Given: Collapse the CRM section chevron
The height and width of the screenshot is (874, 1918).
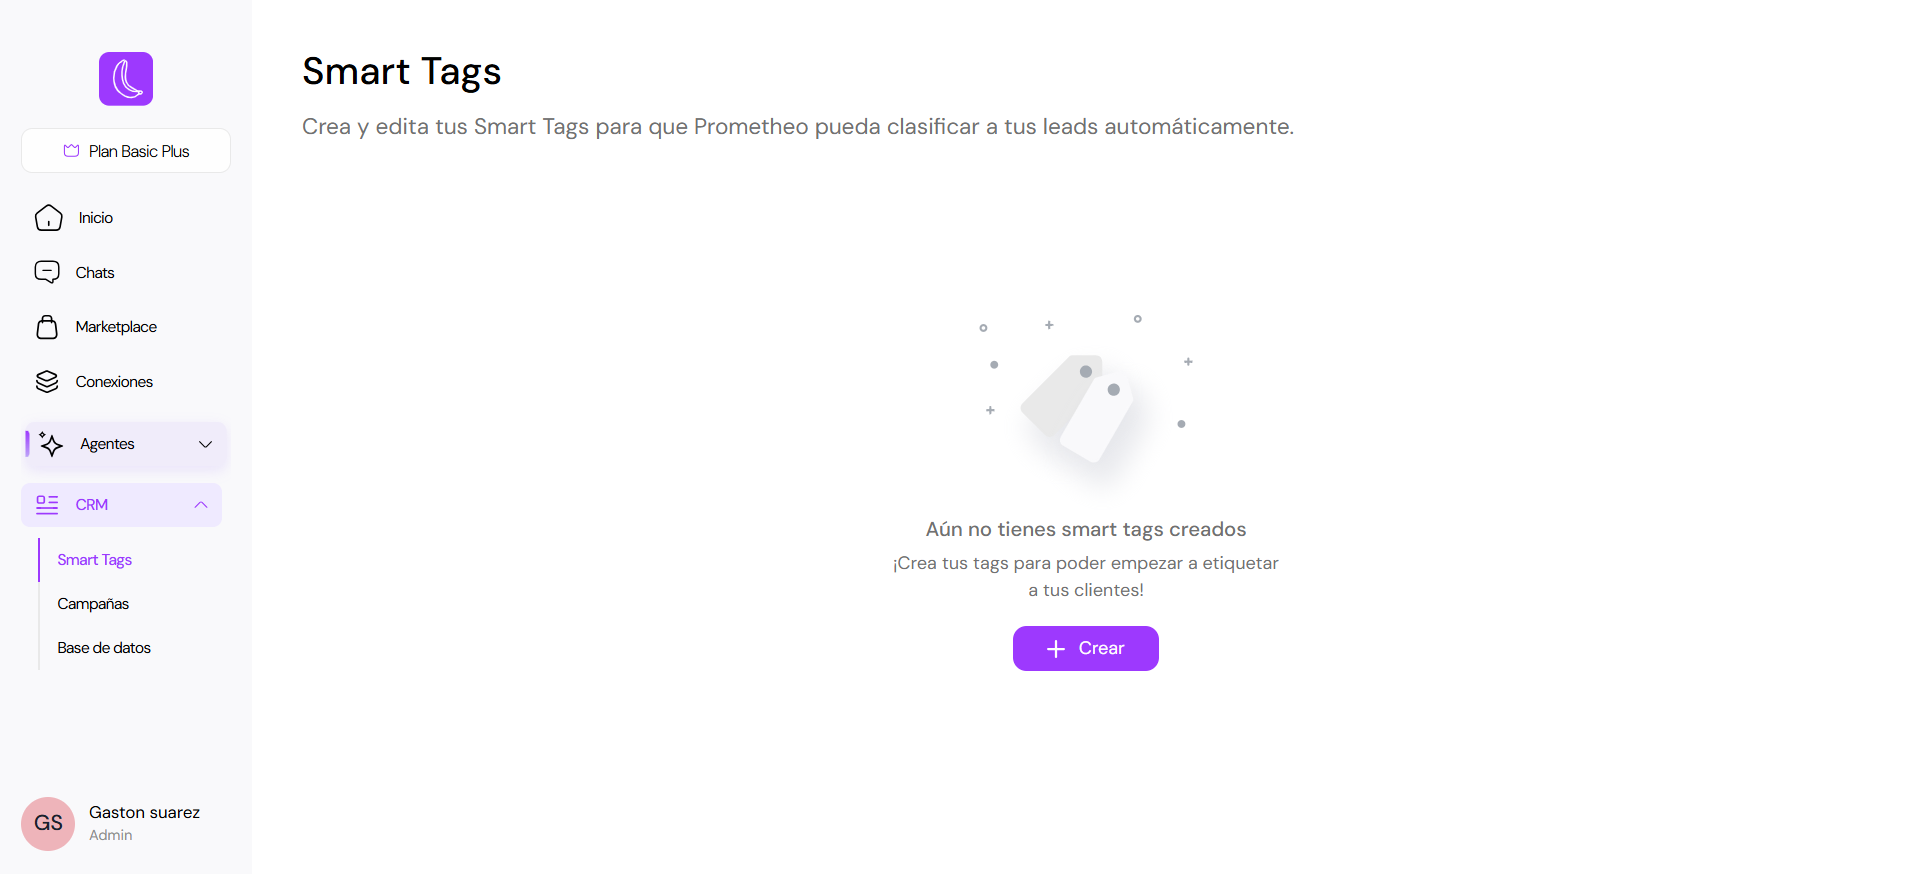Looking at the screenshot, I should 201,505.
